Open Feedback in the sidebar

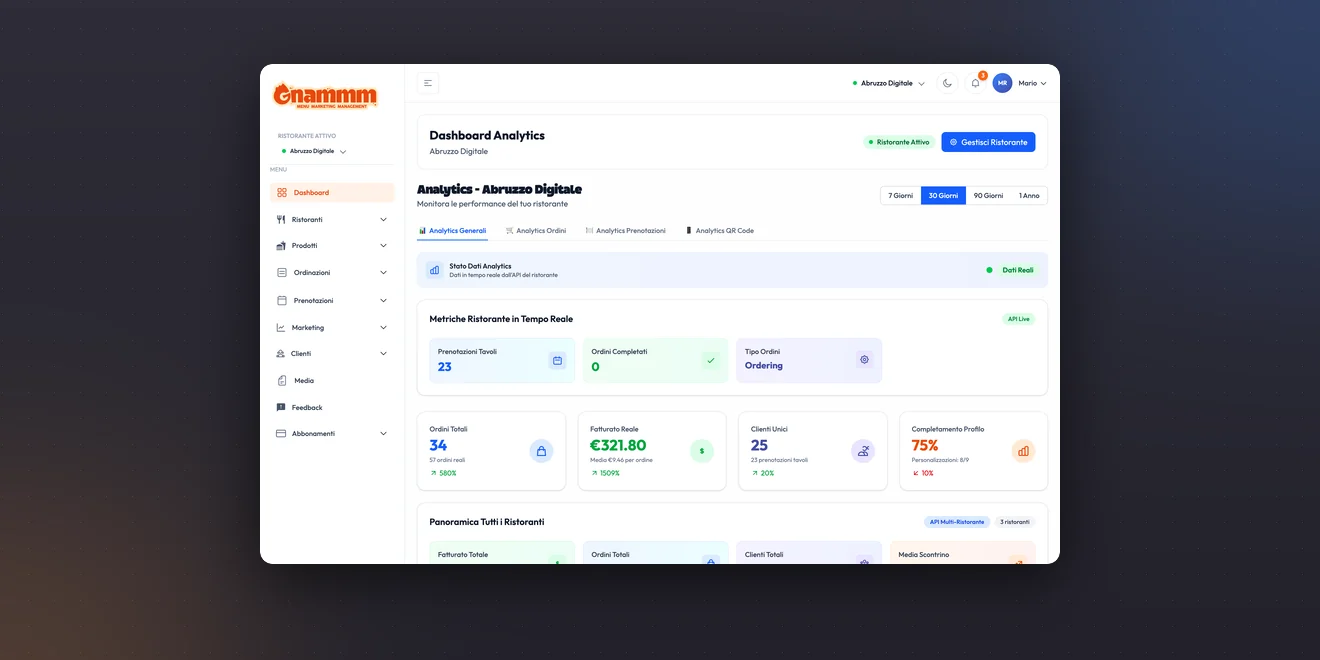point(332,407)
